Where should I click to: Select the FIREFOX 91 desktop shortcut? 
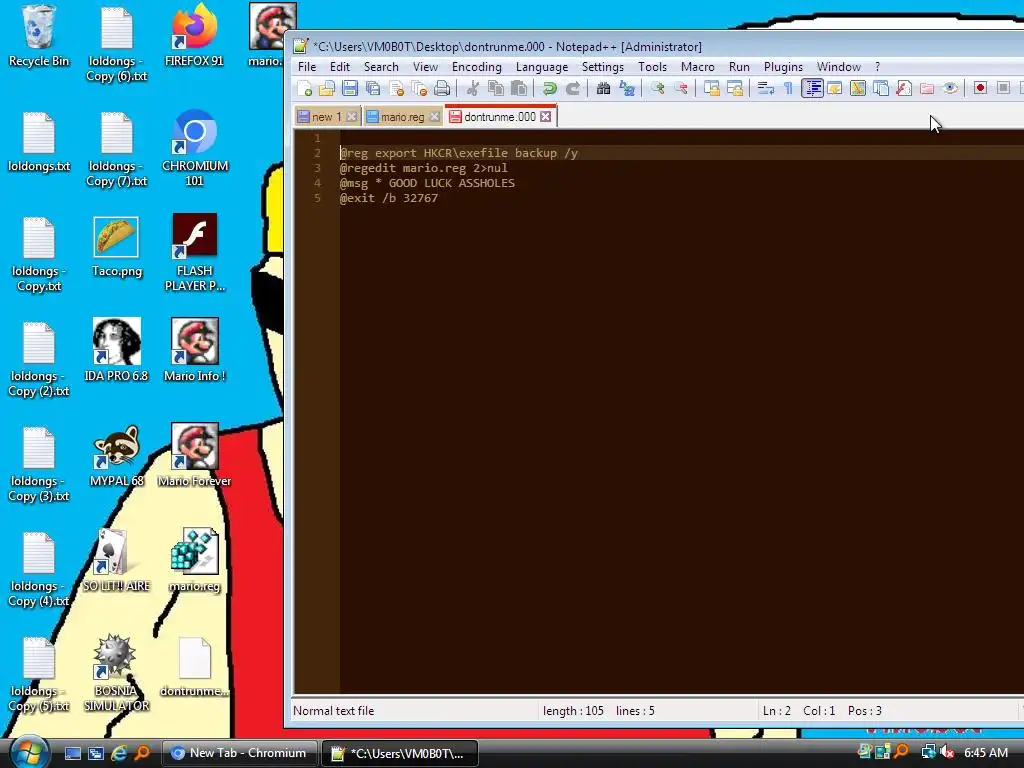click(194, 36)
